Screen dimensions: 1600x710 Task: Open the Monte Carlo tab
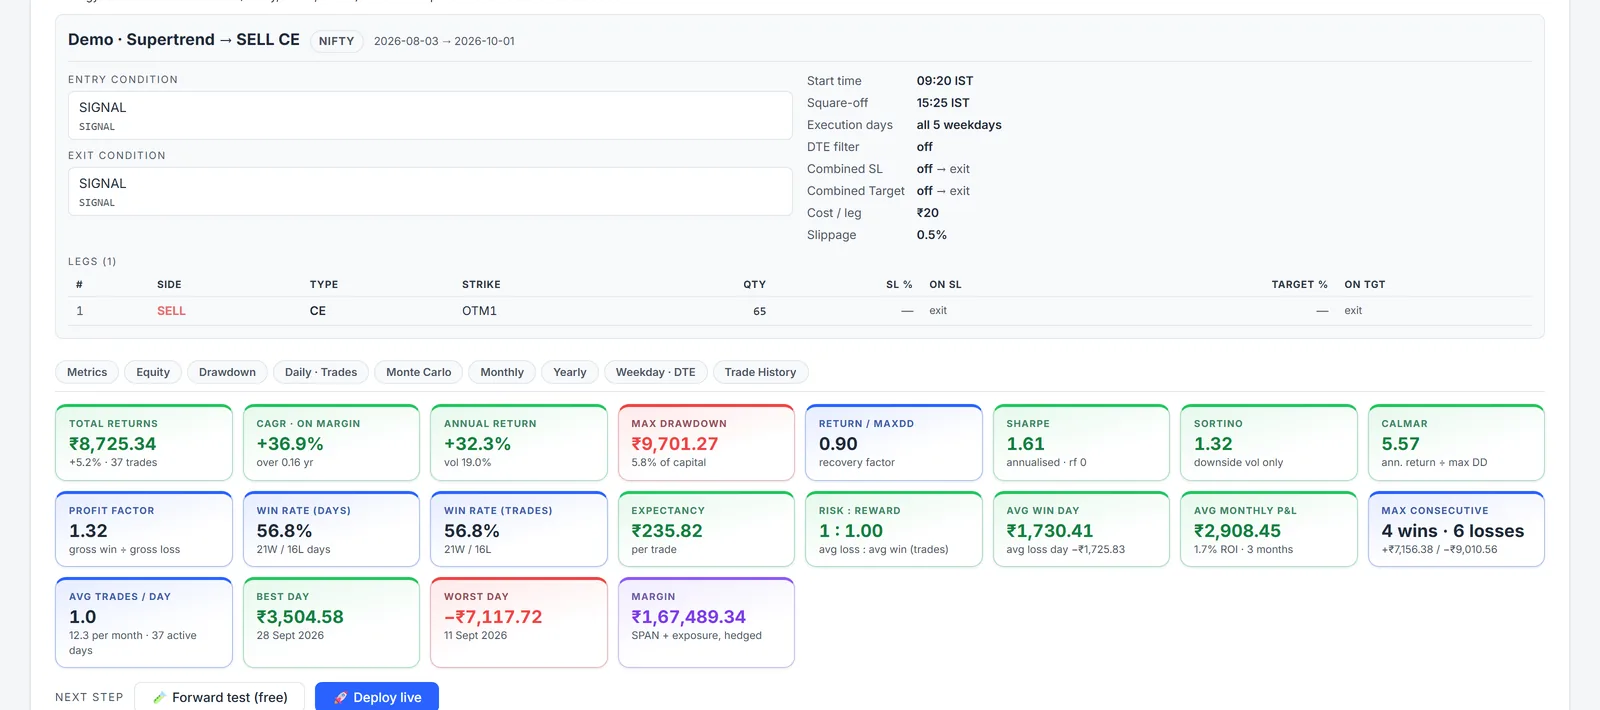419,372
